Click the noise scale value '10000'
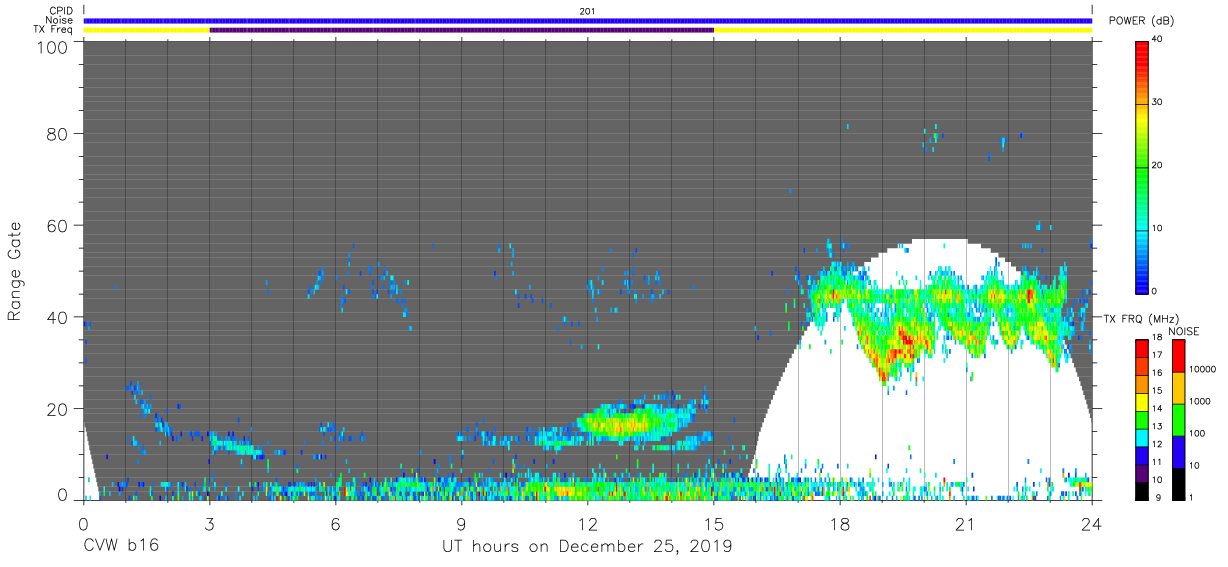Viewport: 1228px width, 567px height. coord(1202,369)
